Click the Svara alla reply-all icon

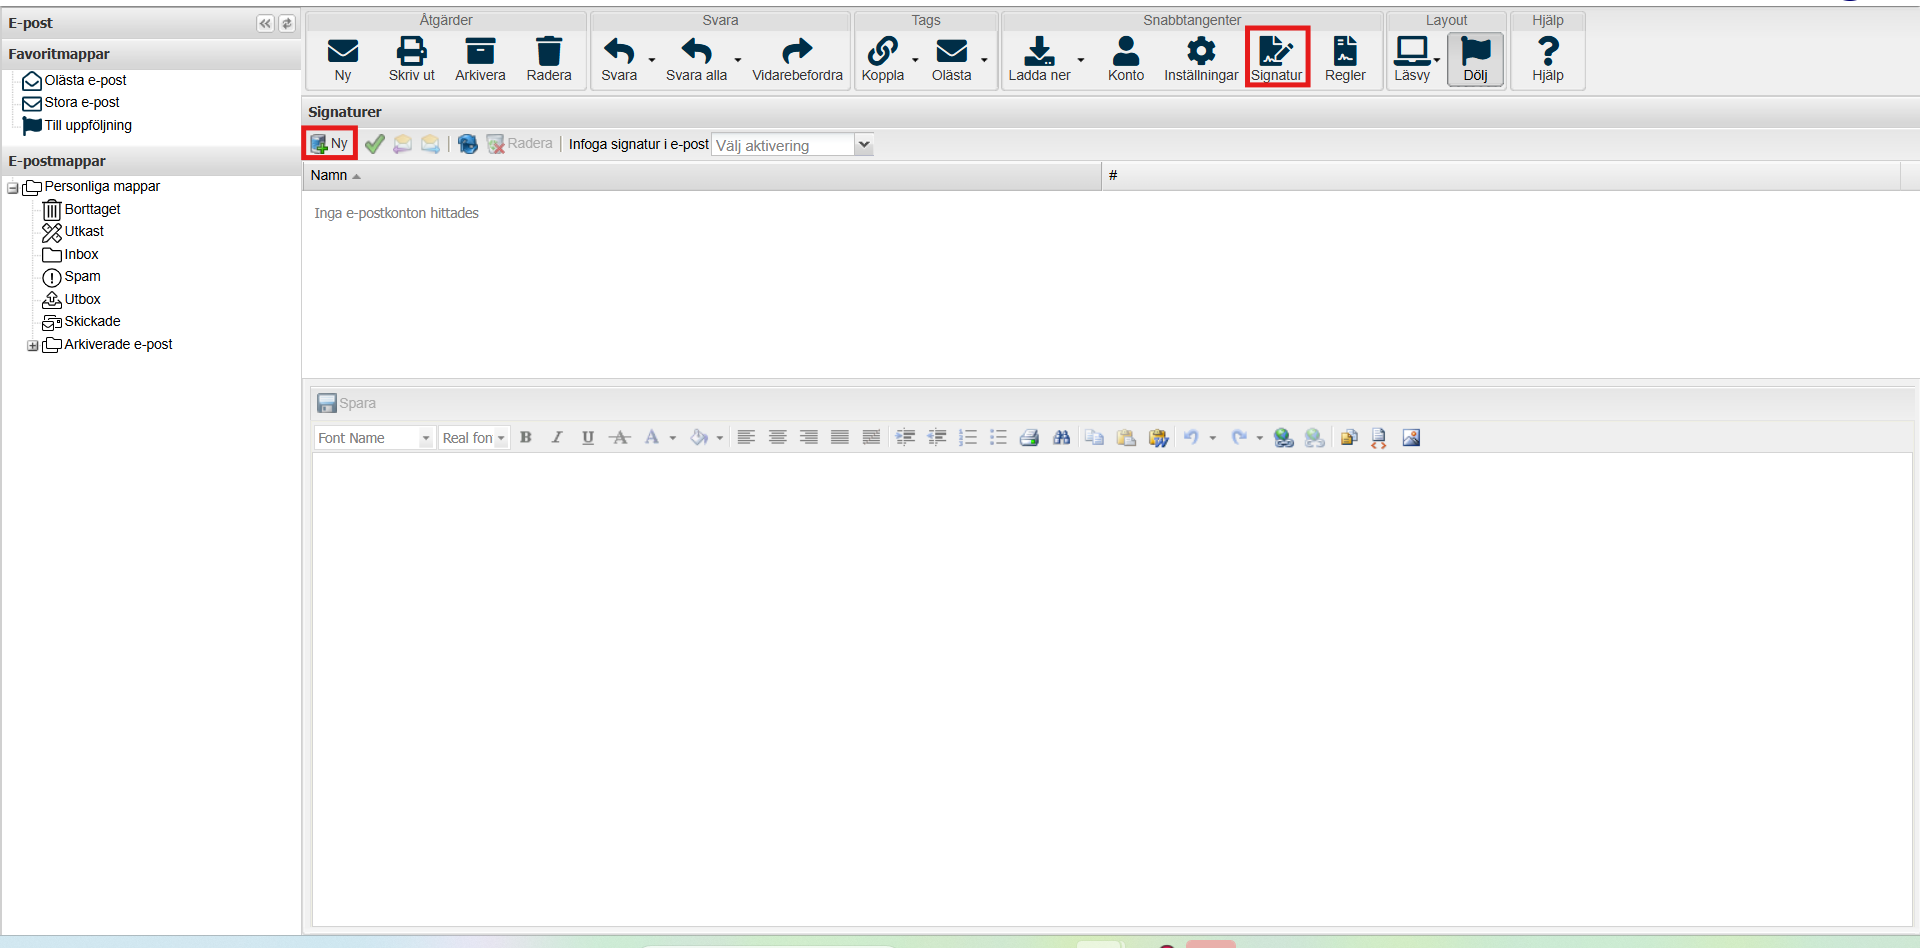click(696, 50)
